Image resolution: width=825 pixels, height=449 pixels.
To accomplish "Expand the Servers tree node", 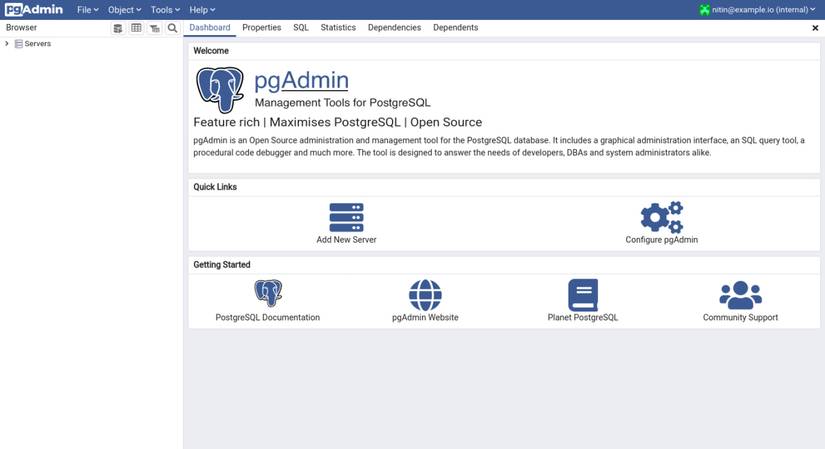I will click(x=7, y=44).
